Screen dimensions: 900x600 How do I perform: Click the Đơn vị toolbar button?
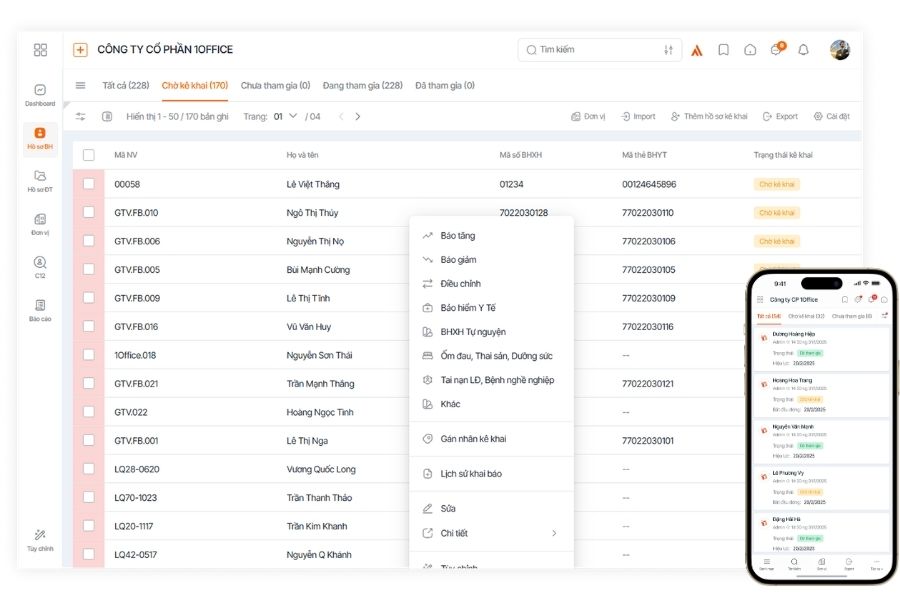point(588,117)
